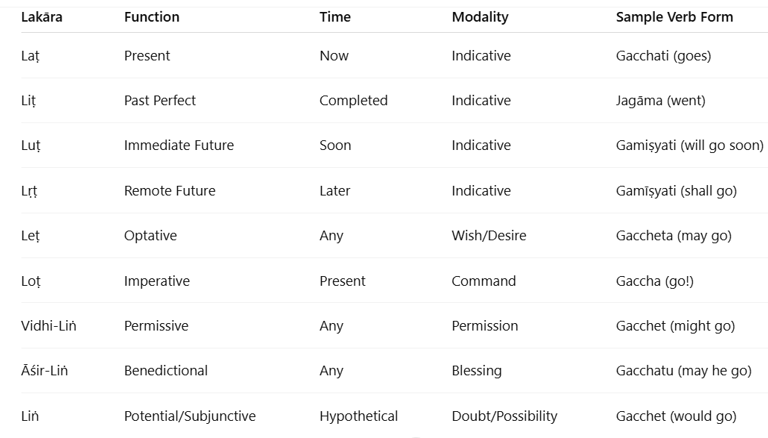Click the Modality column header

[480, 17]
